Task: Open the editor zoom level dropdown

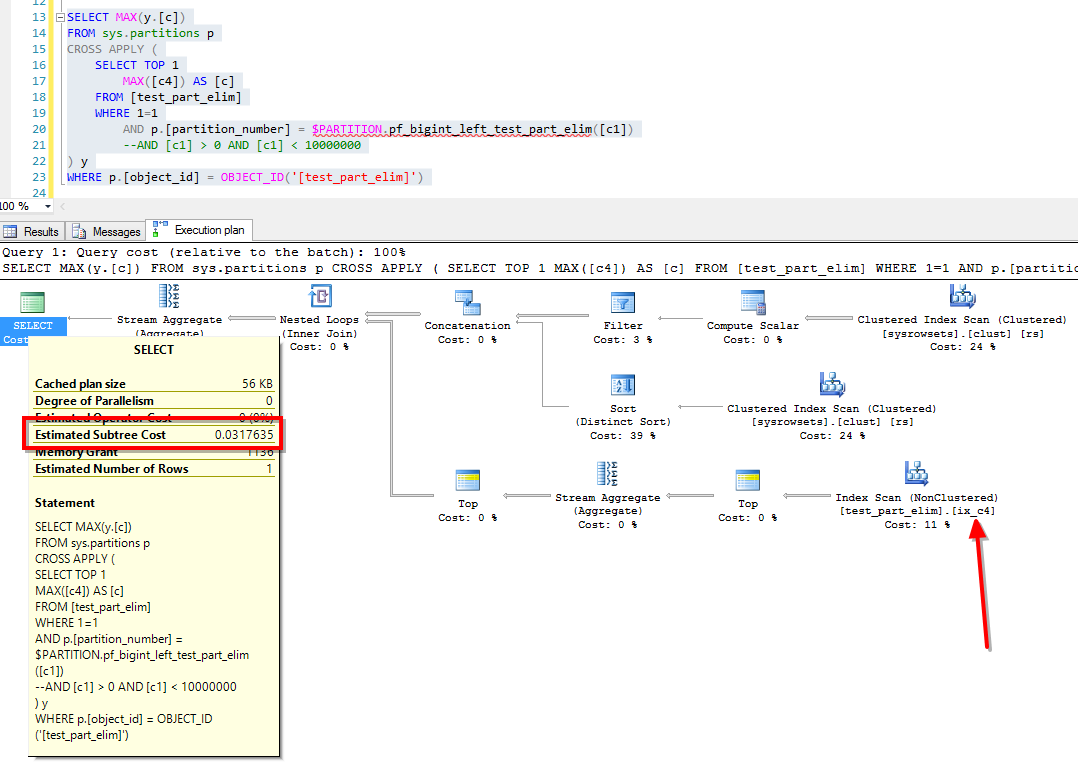Action: (47, 206)
